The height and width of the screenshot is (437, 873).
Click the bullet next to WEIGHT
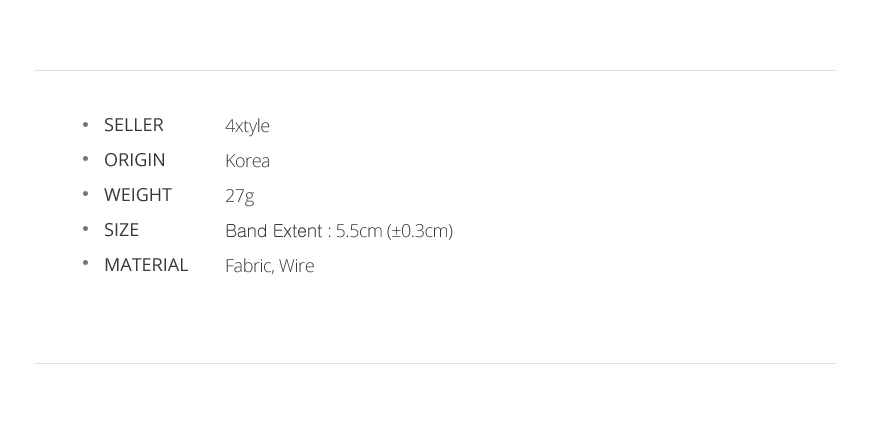[x=85, y=194]
